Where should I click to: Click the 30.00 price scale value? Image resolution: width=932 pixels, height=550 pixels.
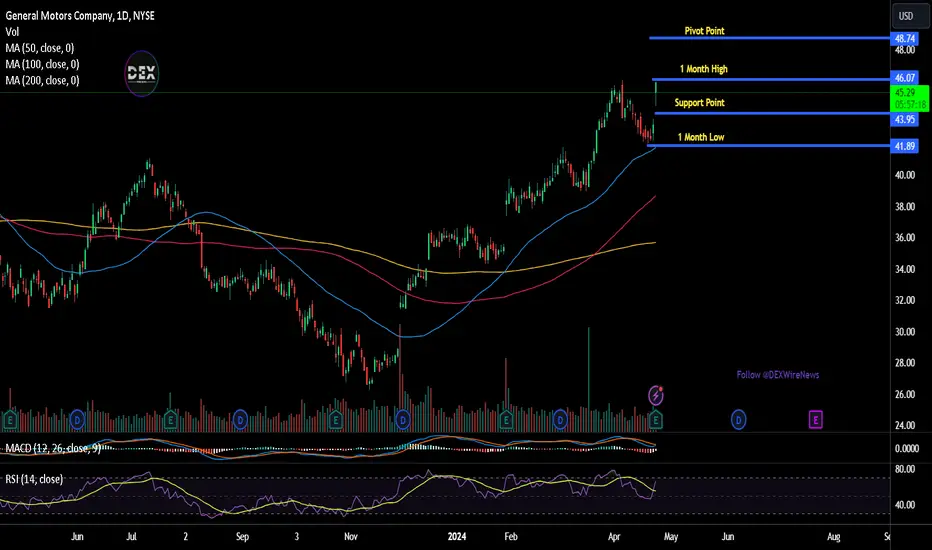click(905, 332)
